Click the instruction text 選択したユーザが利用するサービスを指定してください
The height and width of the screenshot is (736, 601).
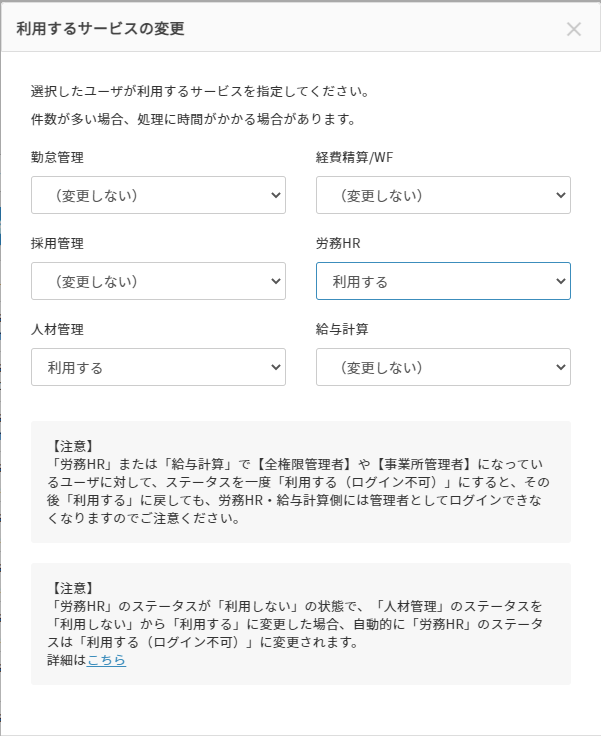201,92
